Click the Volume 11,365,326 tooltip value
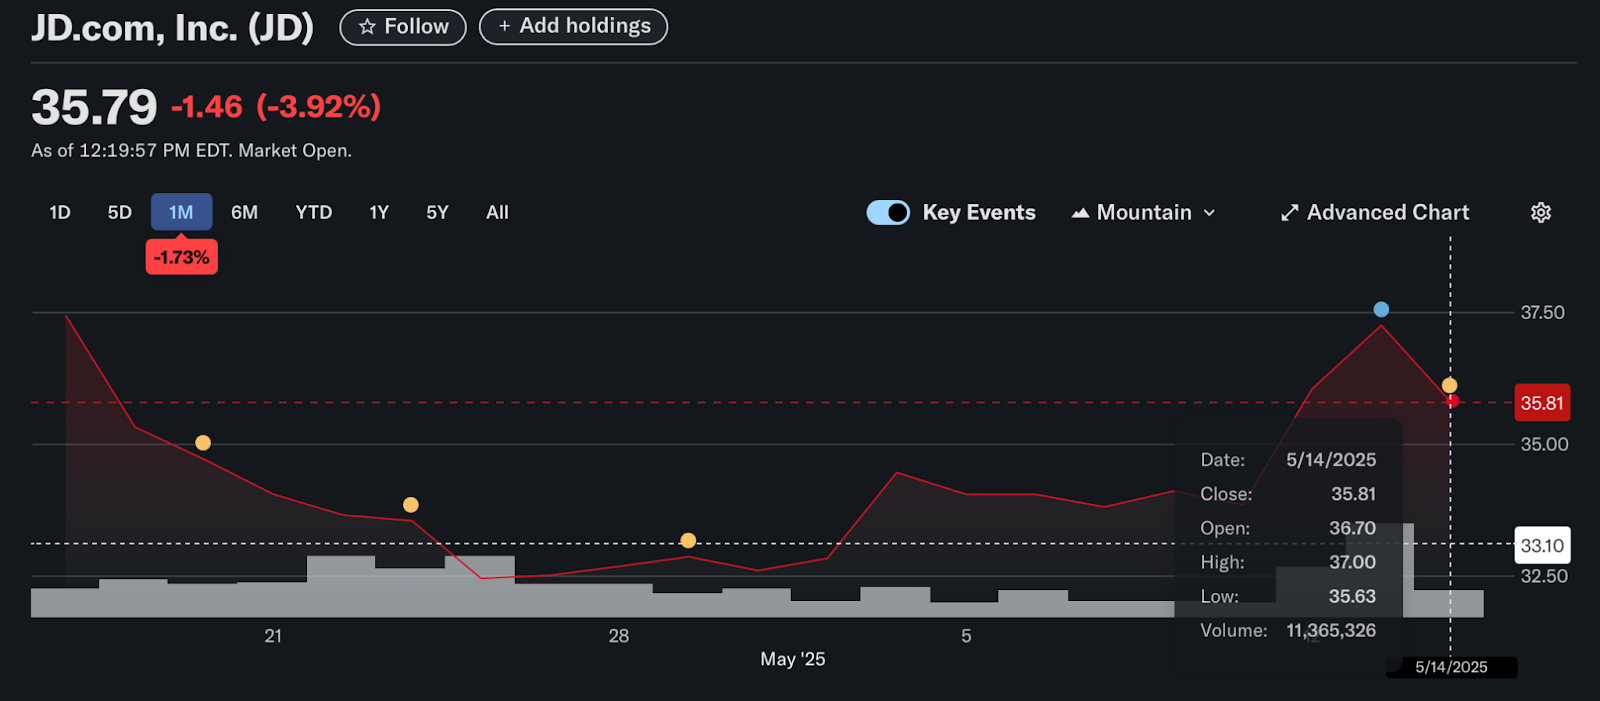Image resolution: width=1600 pixels, height=701 pixels. (x=1331, y=630)
